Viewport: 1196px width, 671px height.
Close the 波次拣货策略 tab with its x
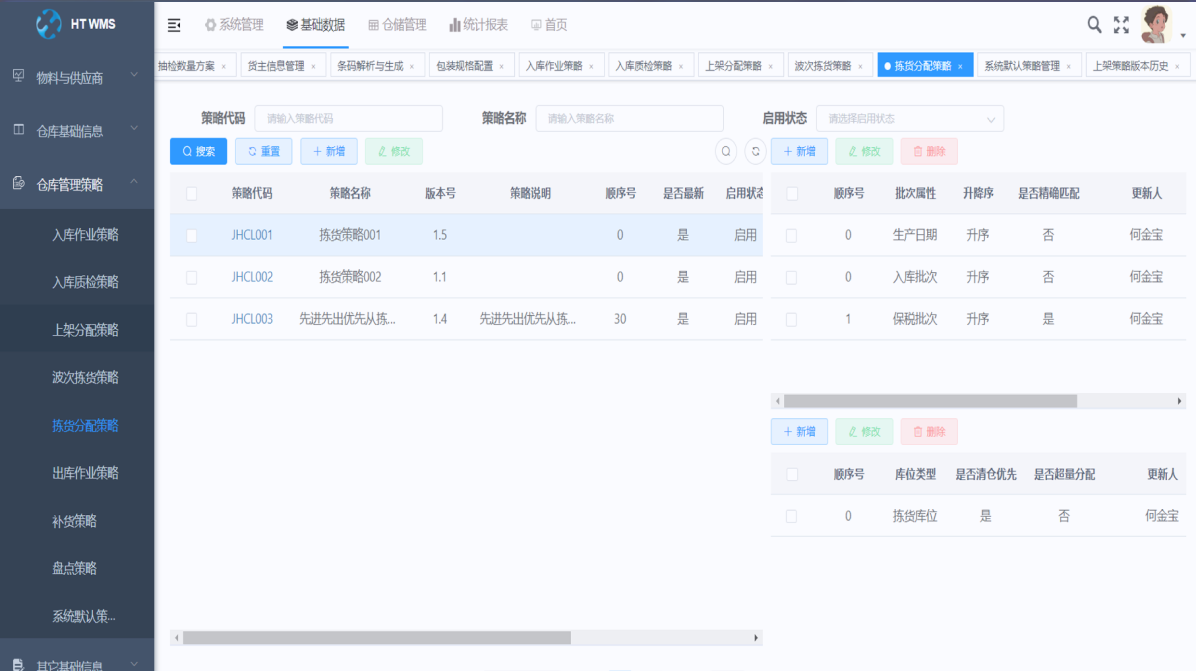tap(862, 67)
